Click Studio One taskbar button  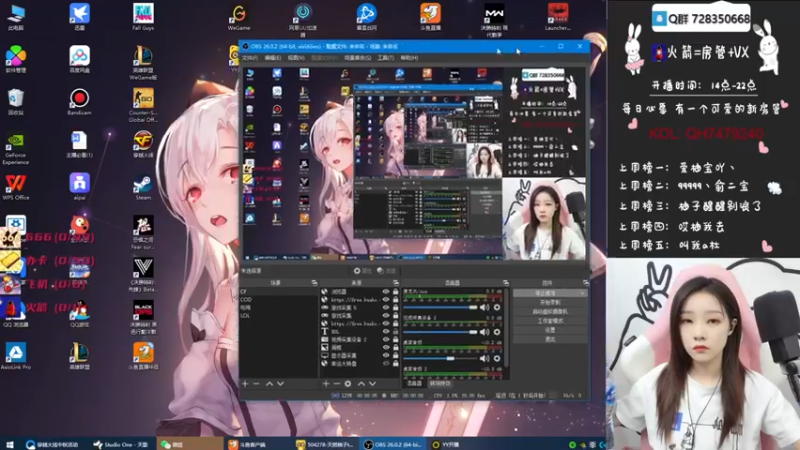click(x=121, y=444)
